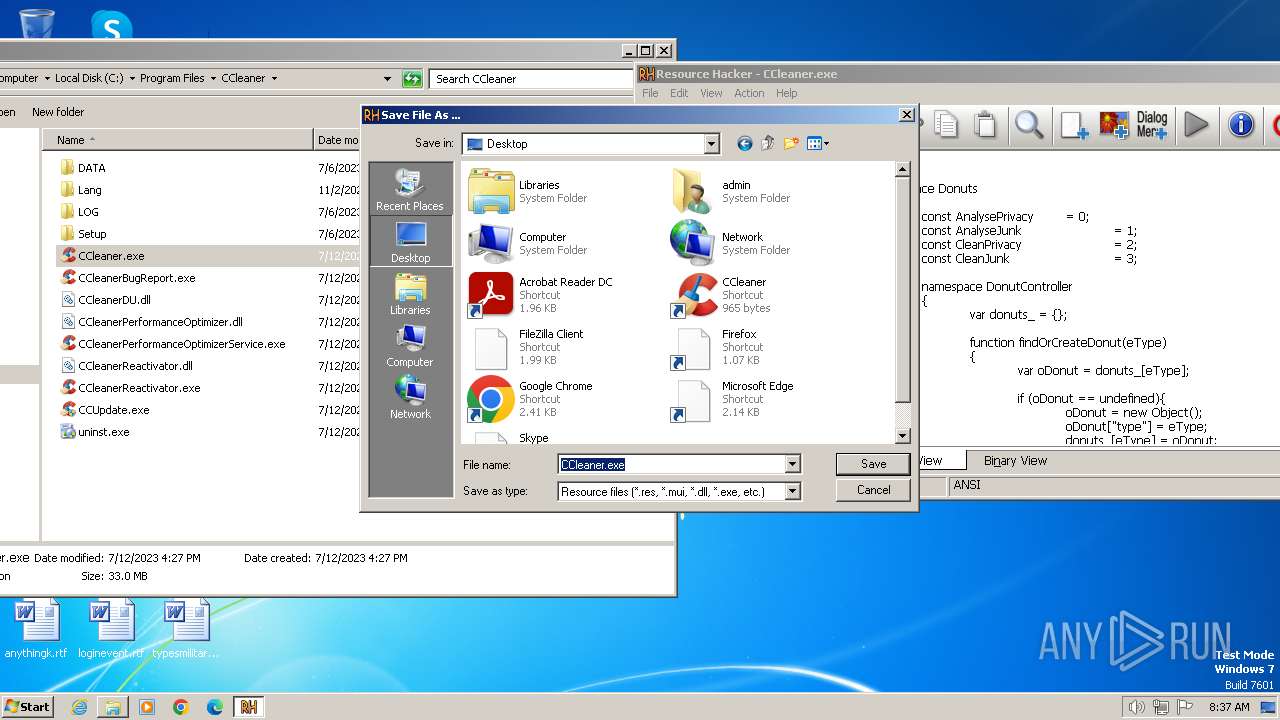The width and height of the screenshot is (1280, 720).
Task: Open Google Chrome from the taskbar
Action: click(180, 707)
